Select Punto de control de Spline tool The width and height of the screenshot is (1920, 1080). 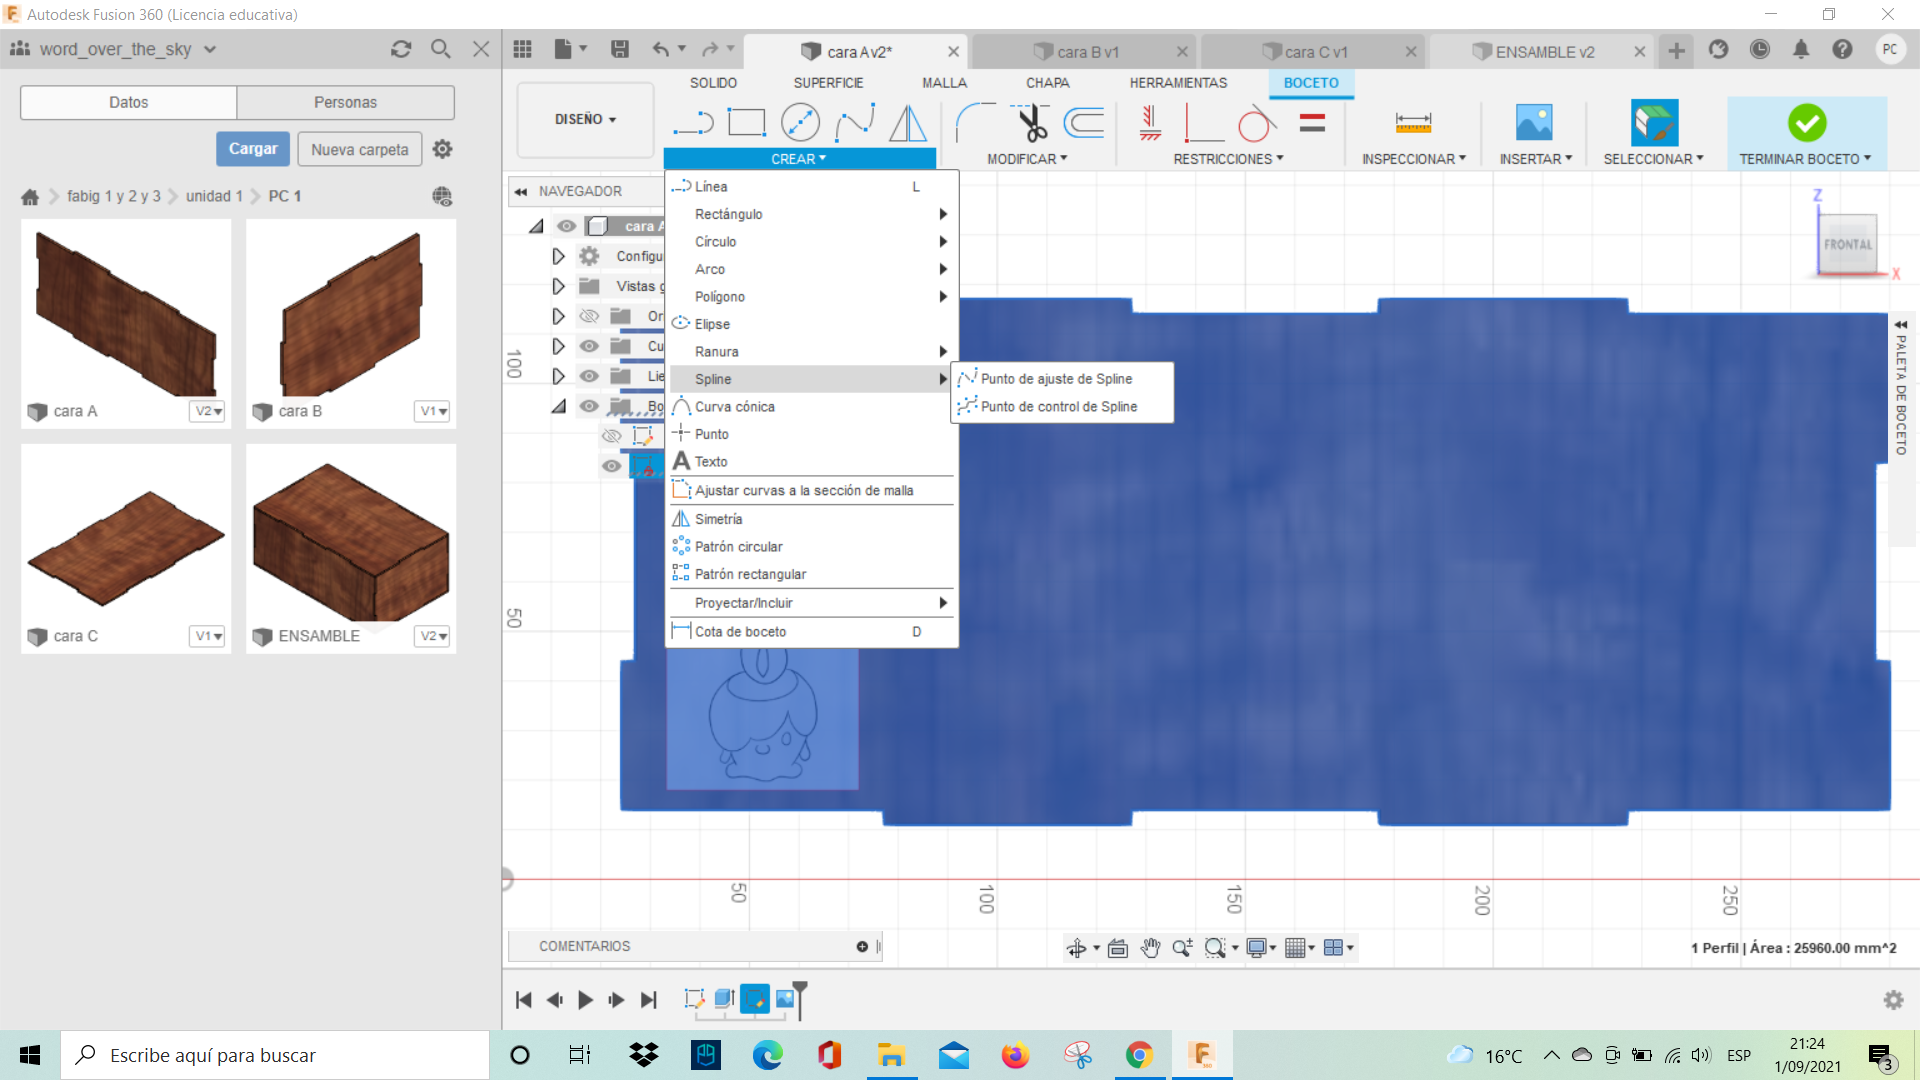[1056, 406]
